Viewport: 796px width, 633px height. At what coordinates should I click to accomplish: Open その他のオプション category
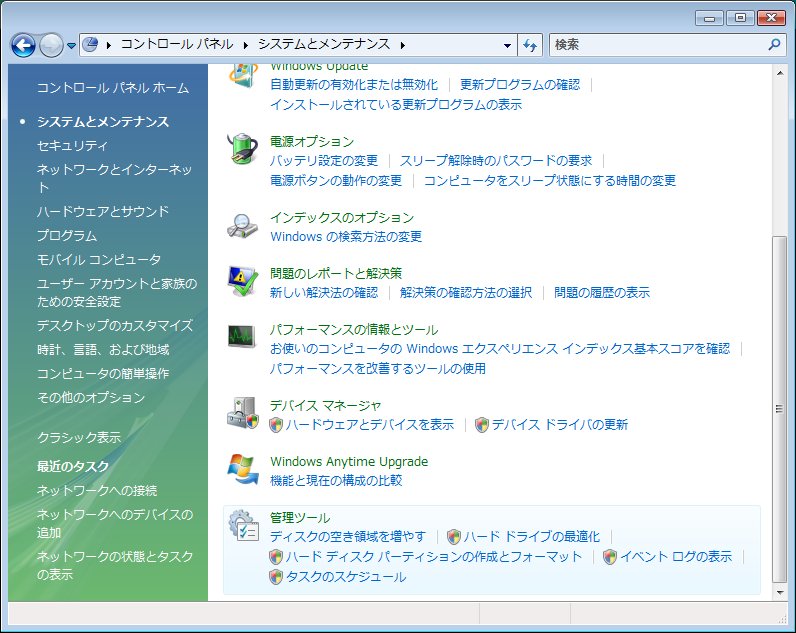91,397
